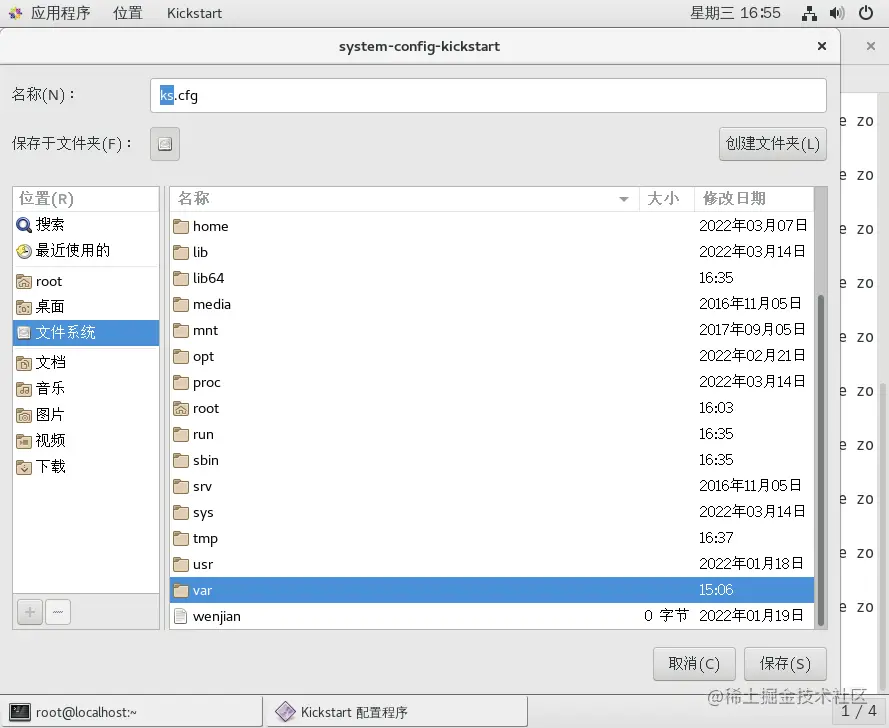Select root in the places sidebar

(86, 281)
